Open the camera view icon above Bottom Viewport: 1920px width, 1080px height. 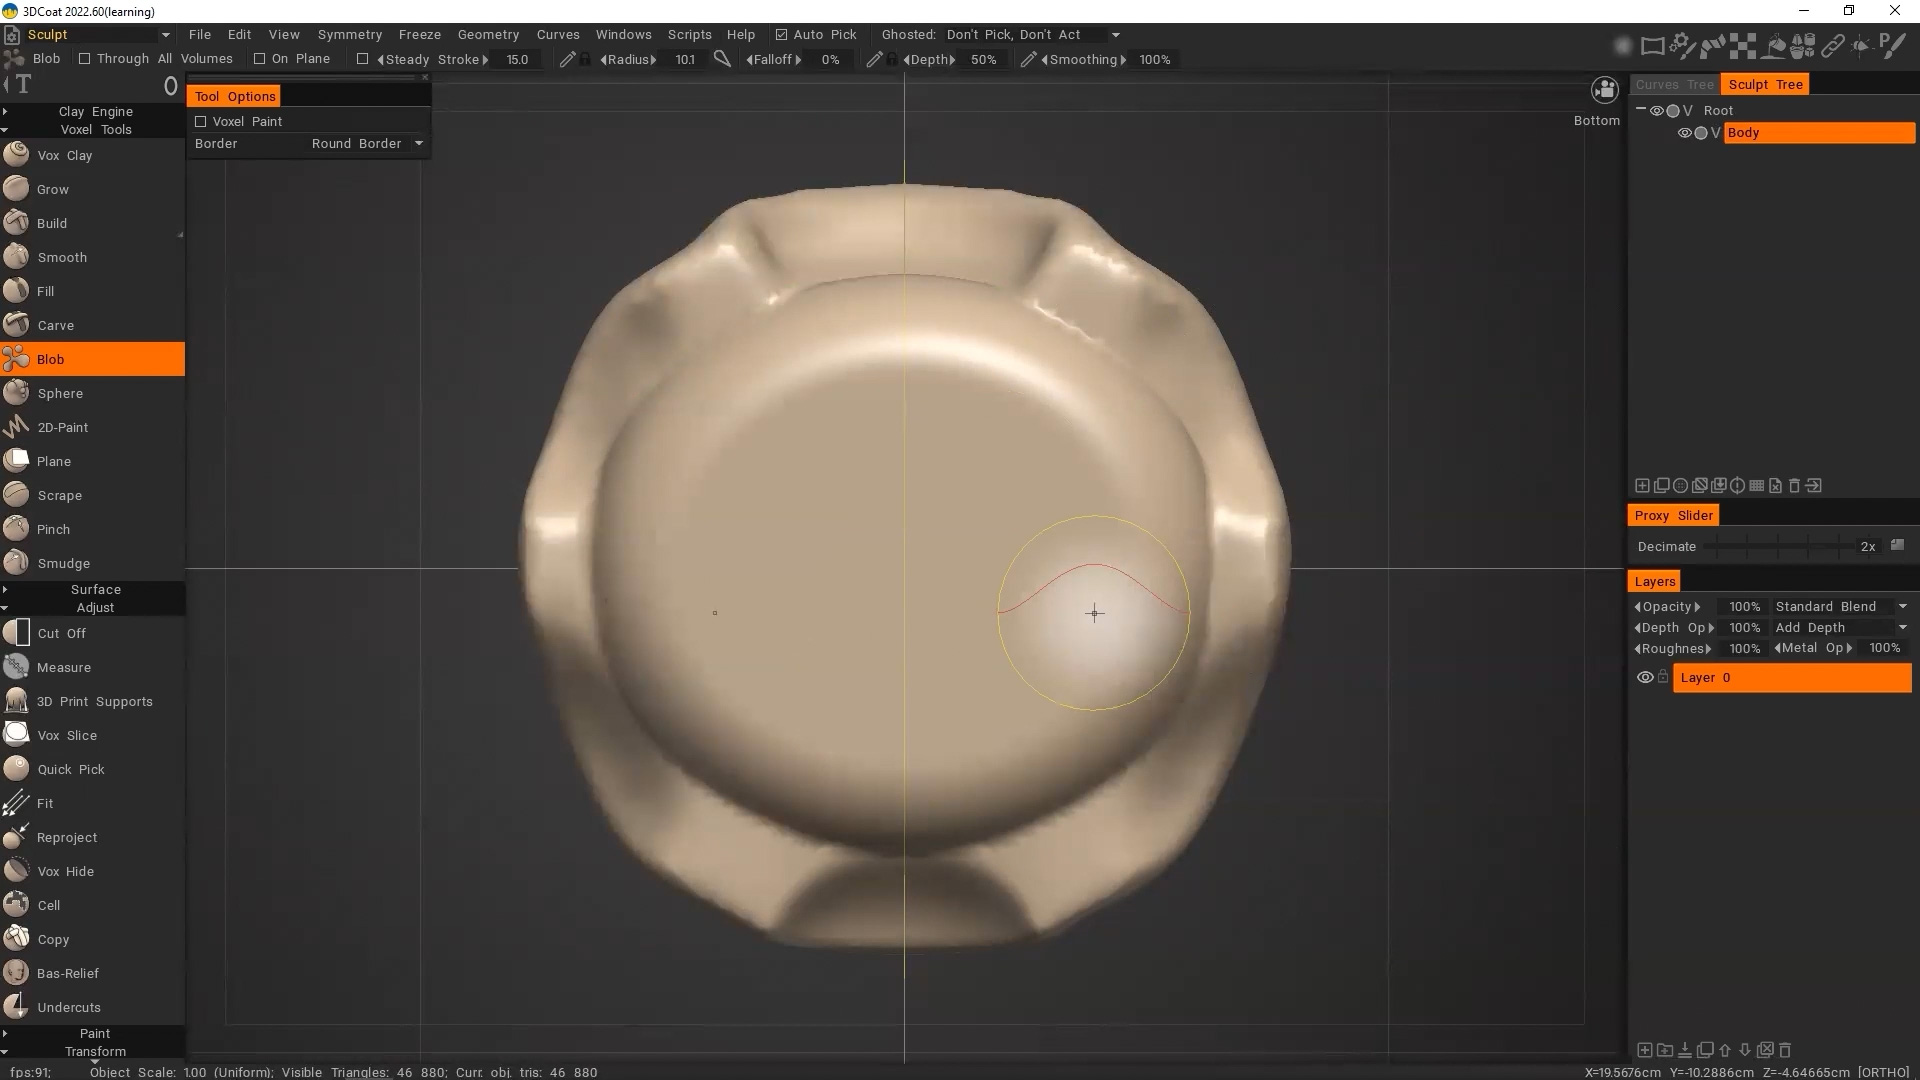[x=1604, y=91]
